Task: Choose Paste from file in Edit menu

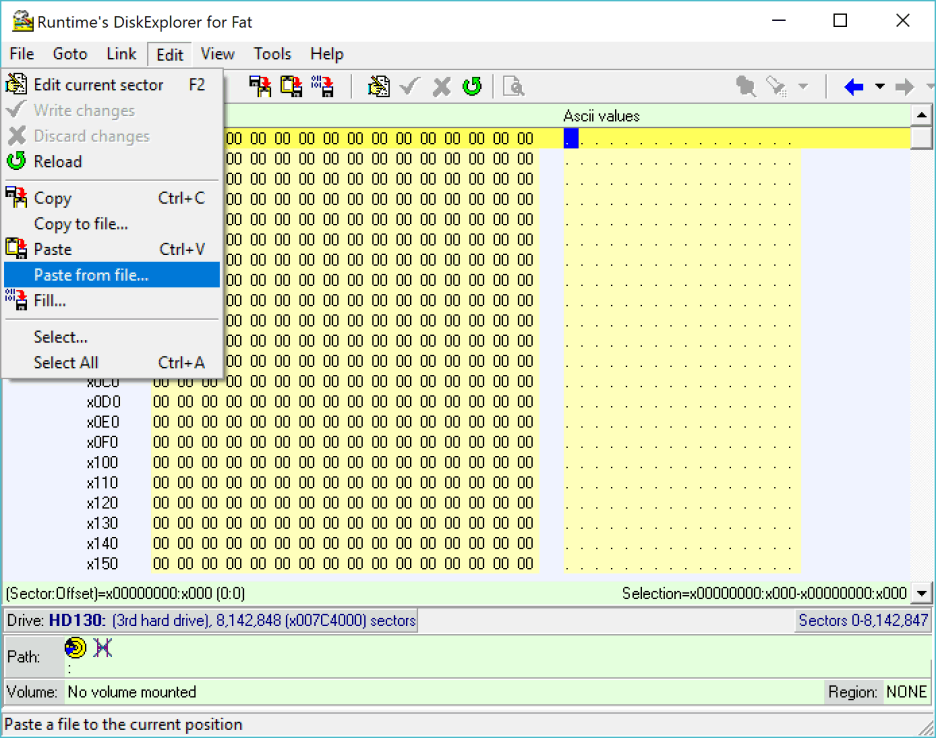Action: tap(91, 275)
